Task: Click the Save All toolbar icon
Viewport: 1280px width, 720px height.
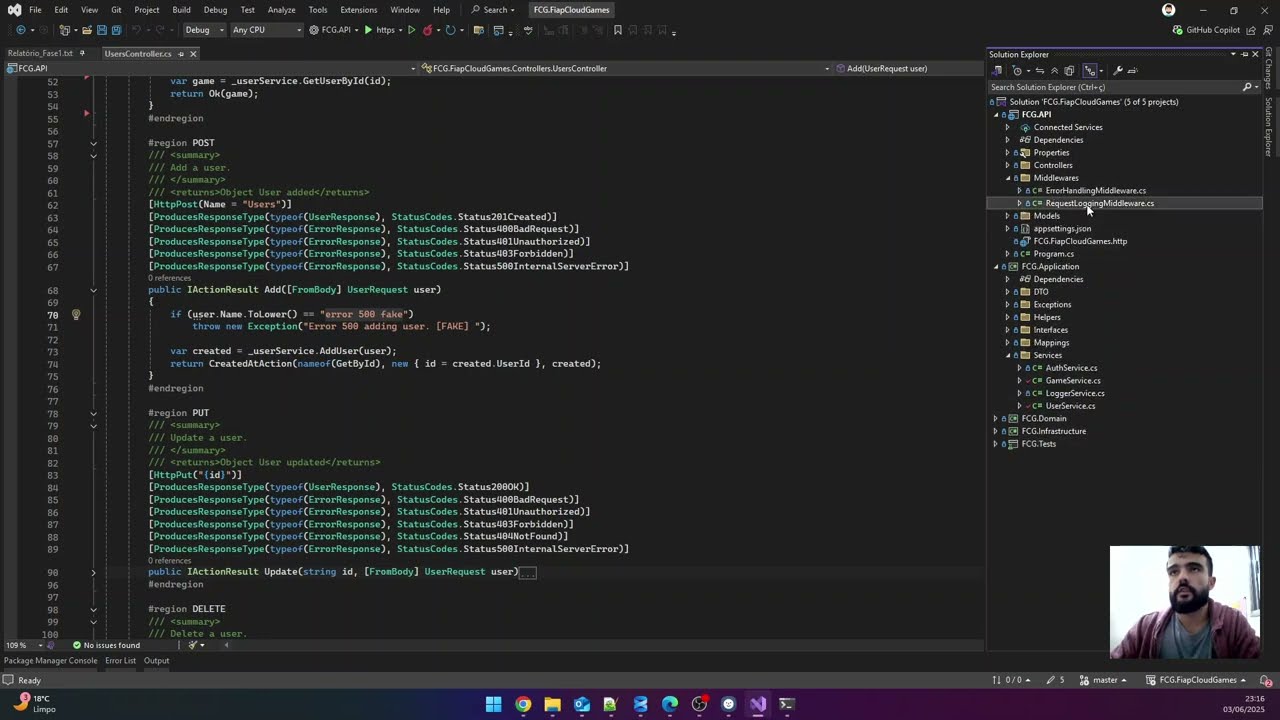Action: 116,30
